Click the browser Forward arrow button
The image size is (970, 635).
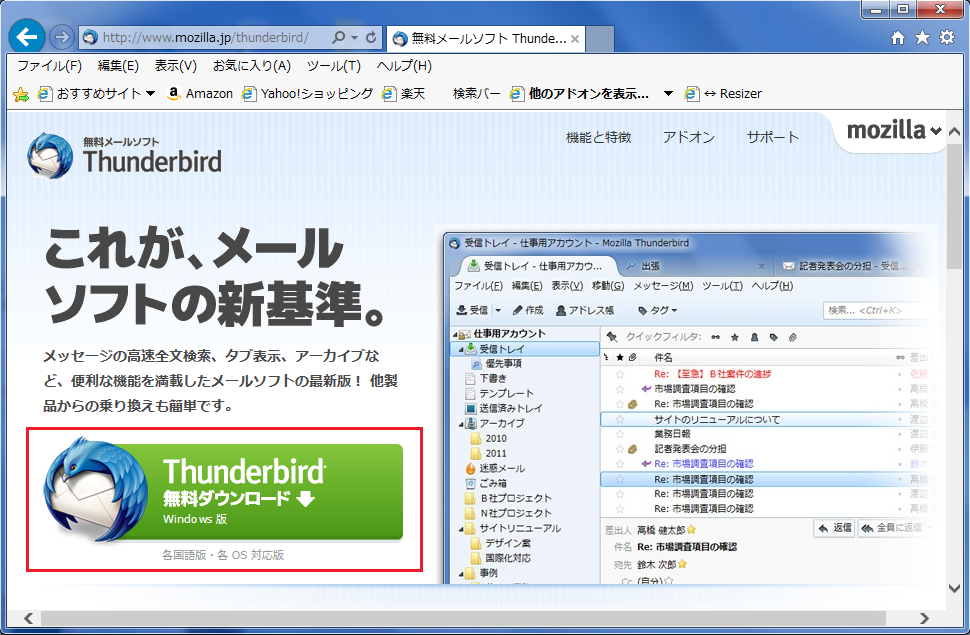point(61,37)
